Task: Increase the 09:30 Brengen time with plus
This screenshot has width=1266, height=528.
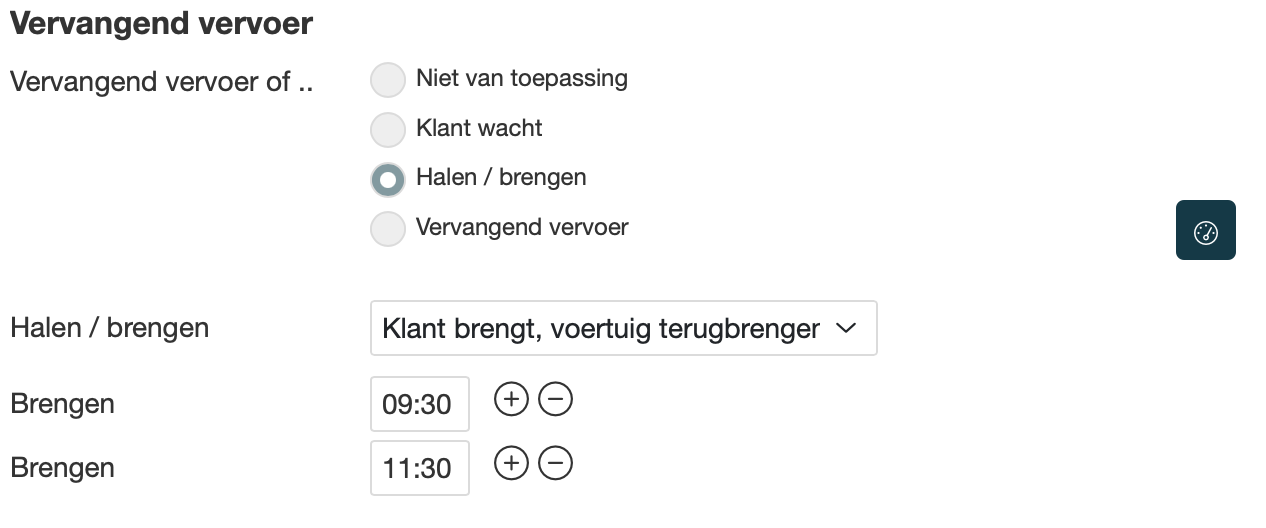Action: (511, 400)
